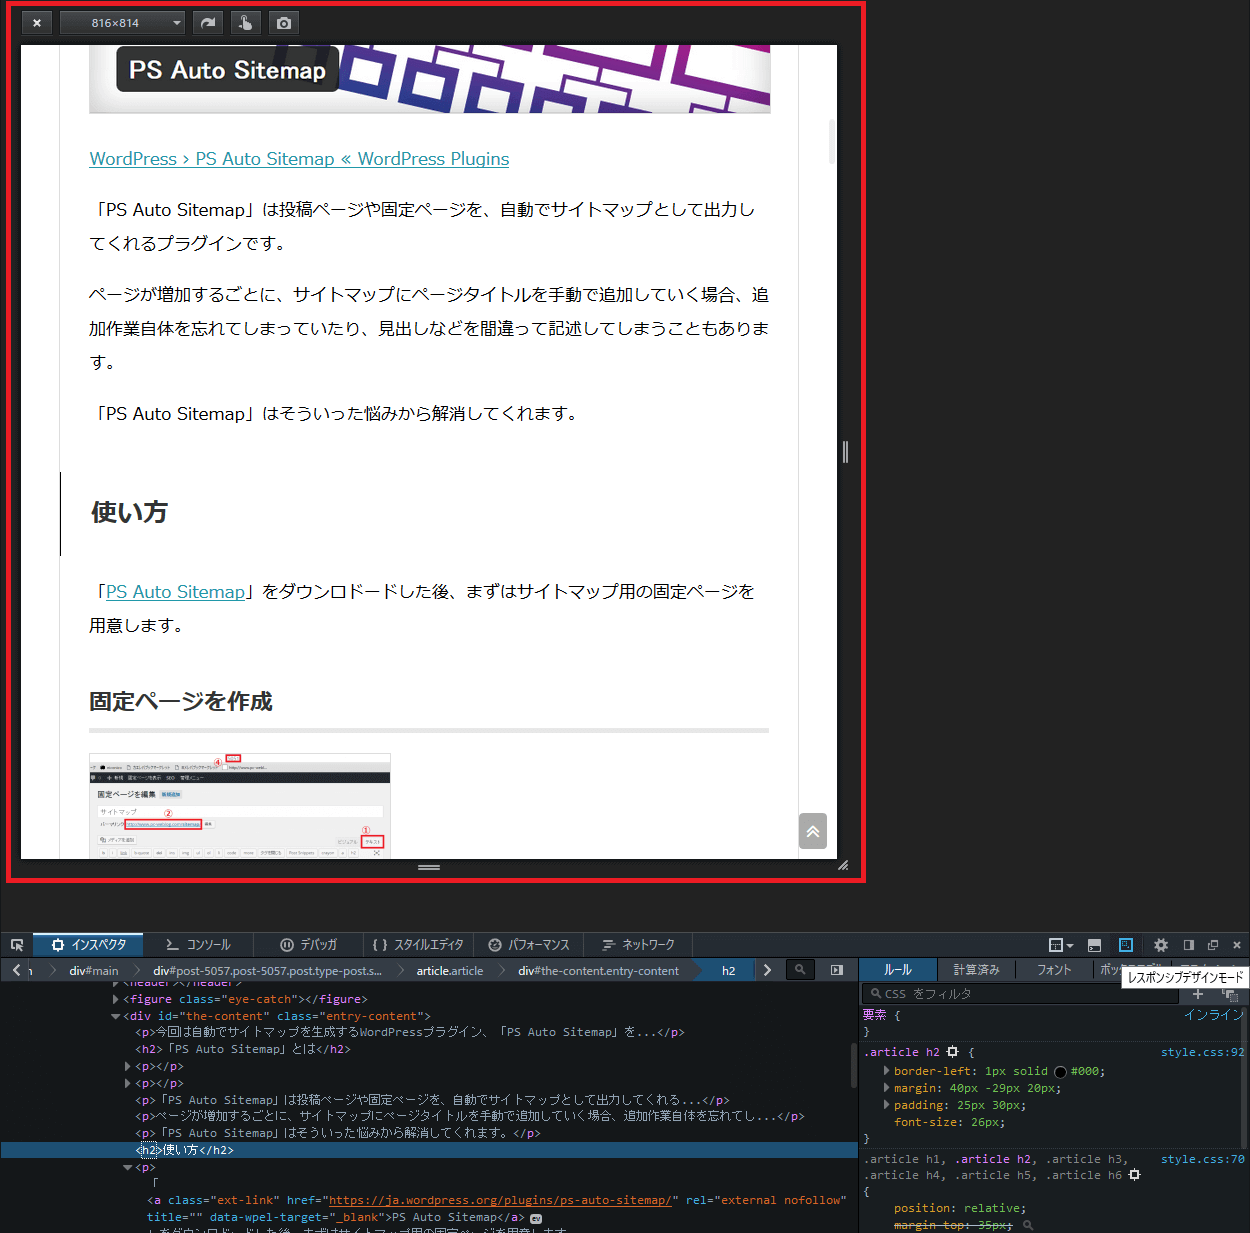Click the ja.wordpress.org href in markup
Viewport: 1250px width, 1233px height.
[x=500, y=1200]
